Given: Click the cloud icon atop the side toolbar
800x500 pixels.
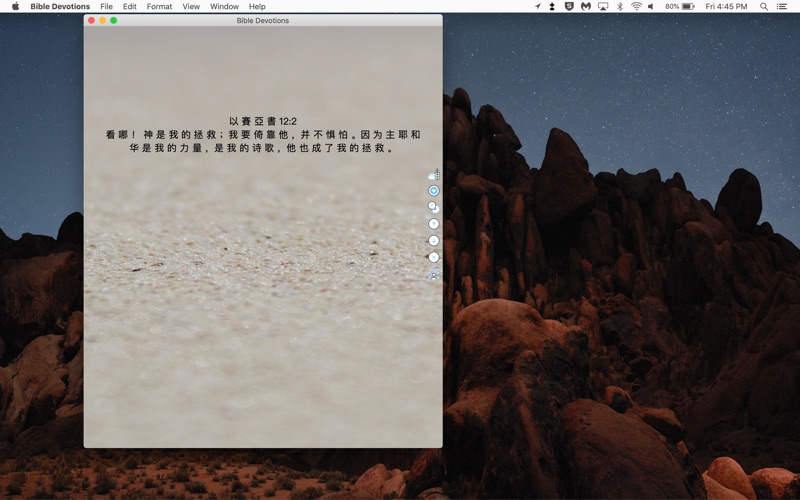Looking at the screenshot, I should click(x=433, y=175).
